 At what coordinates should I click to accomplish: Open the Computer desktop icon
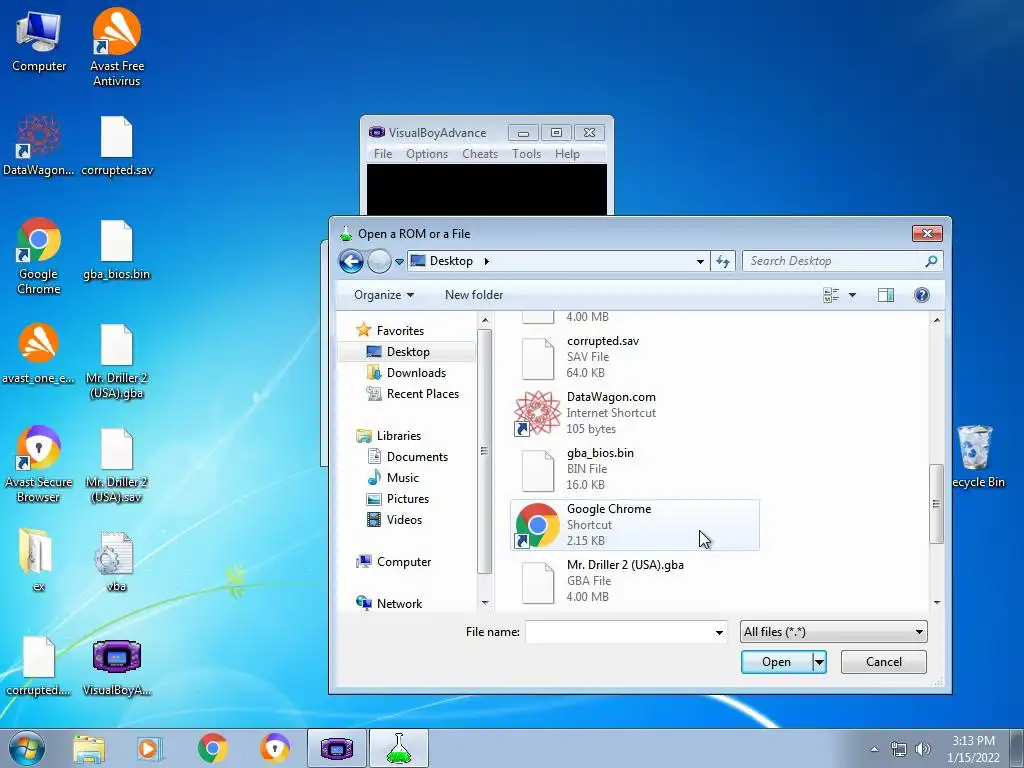[x=39, y=42]
